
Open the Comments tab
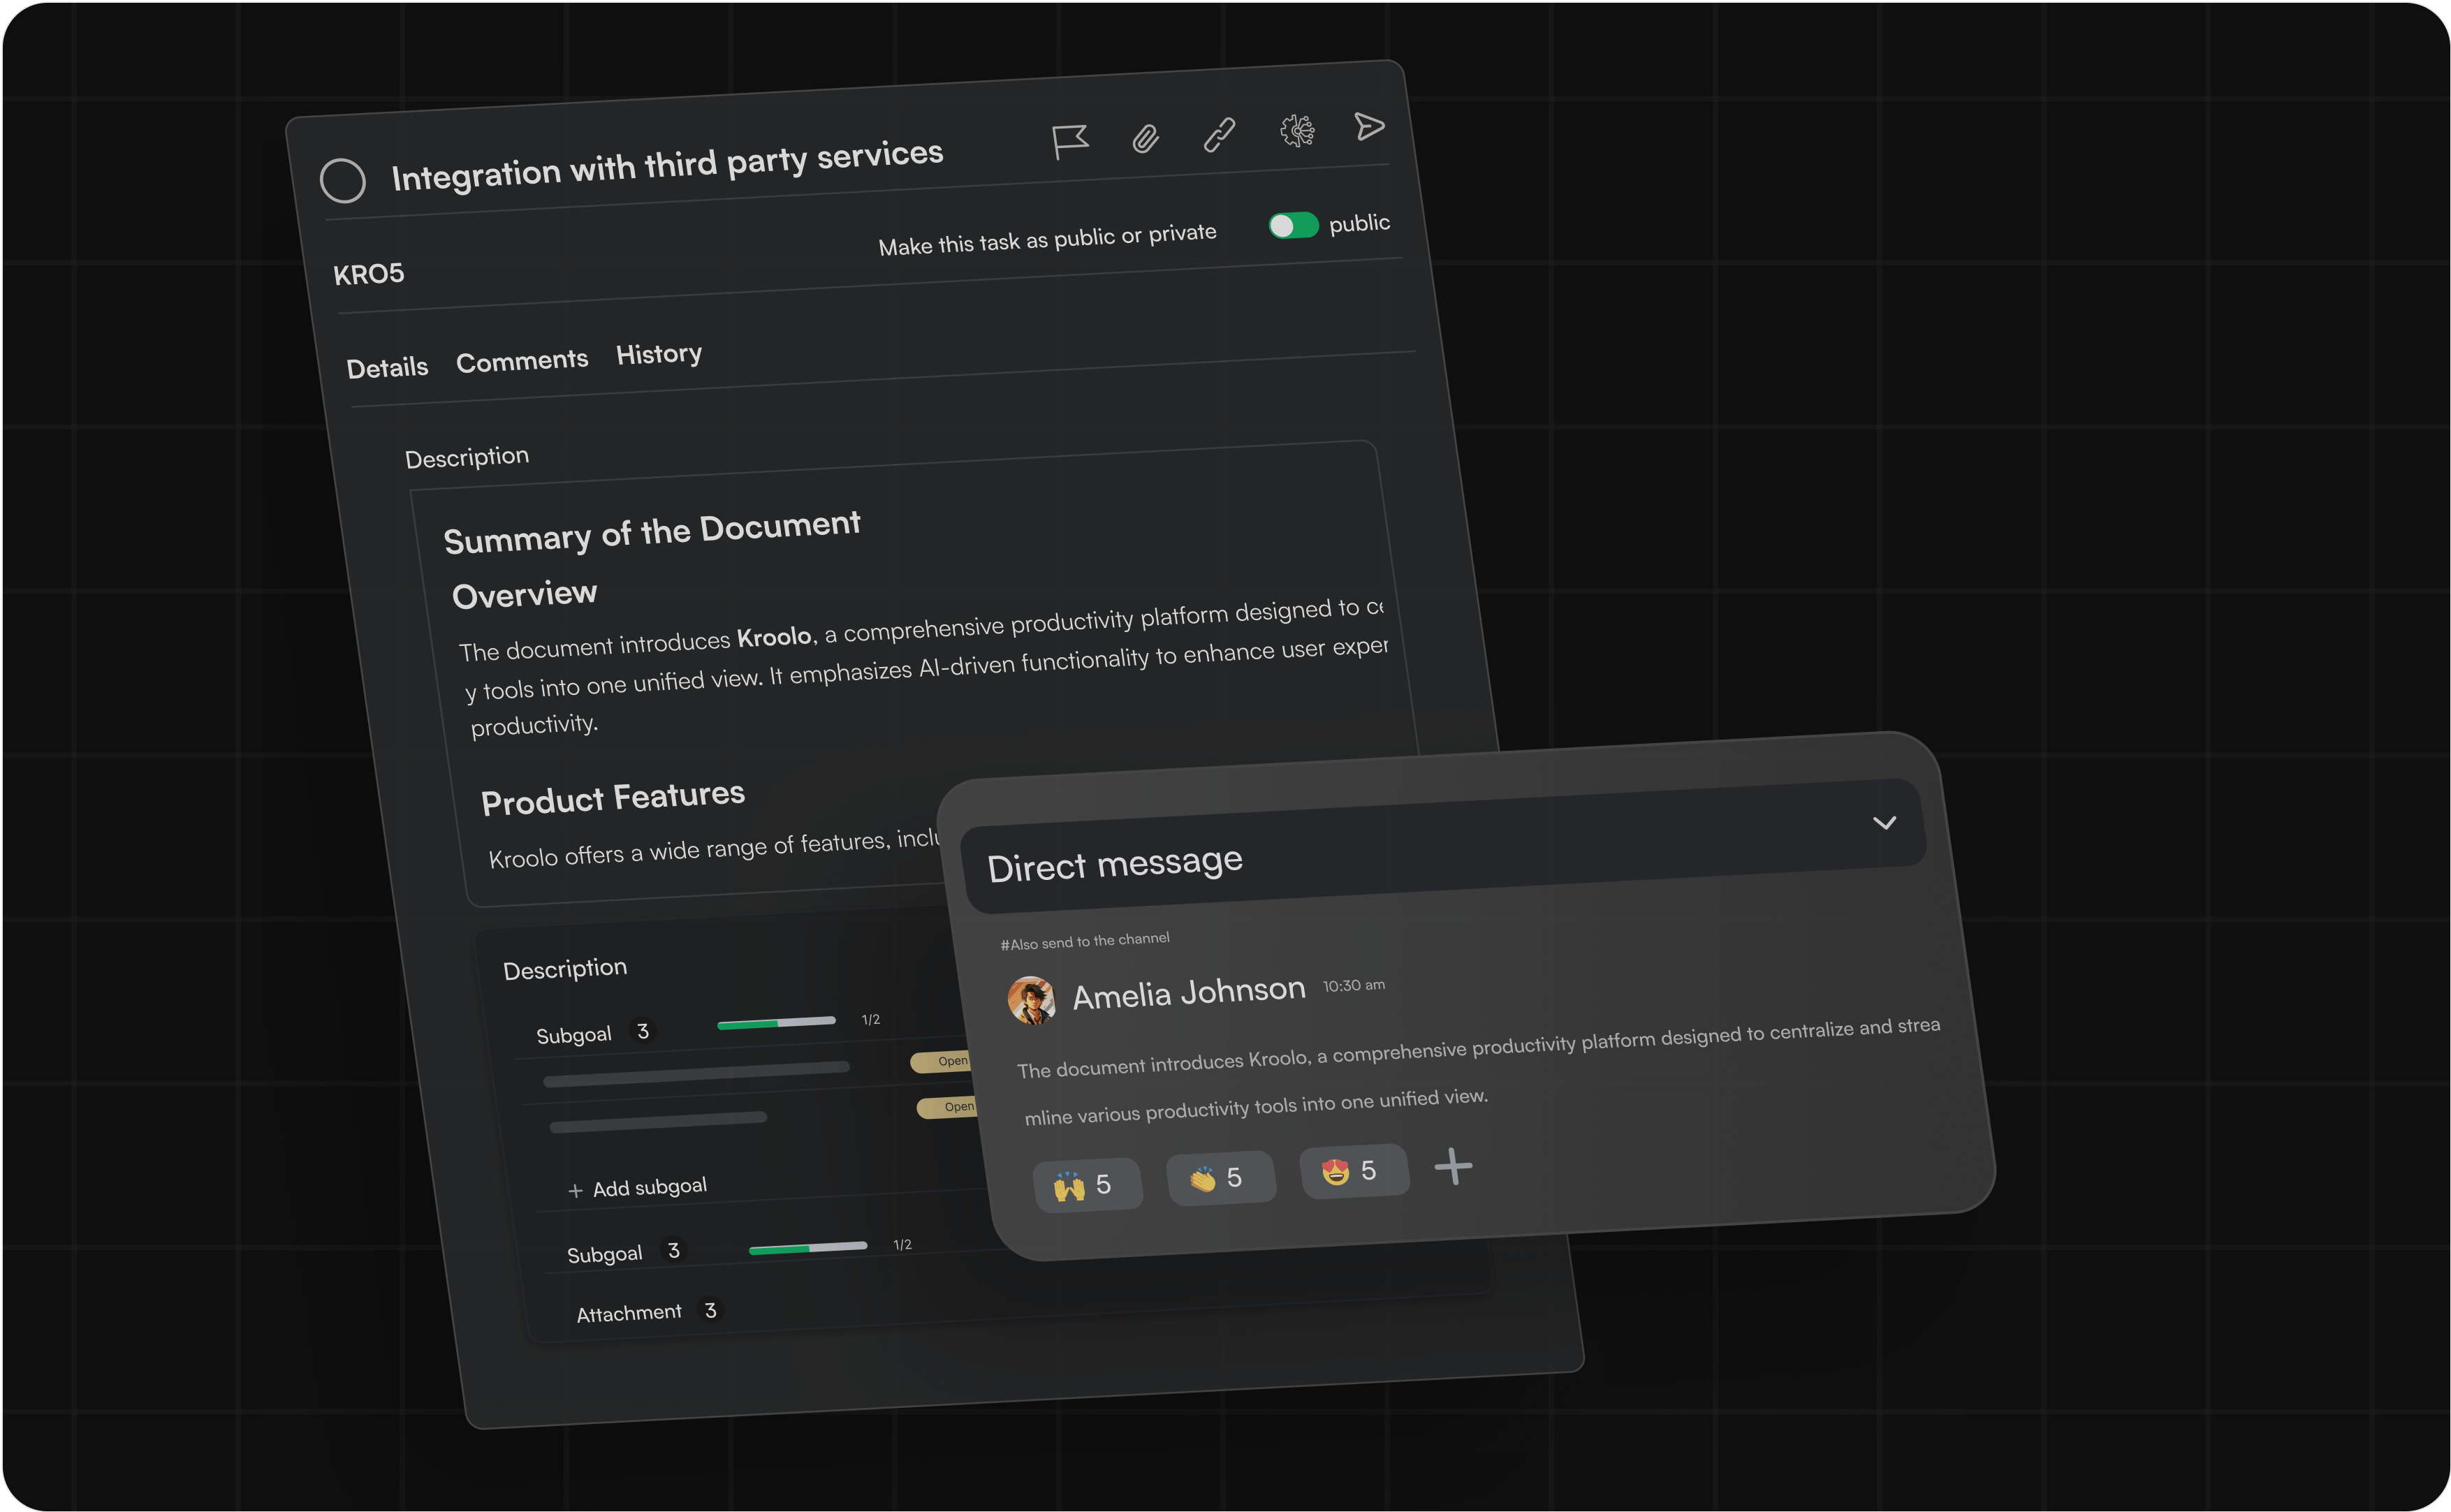click(522, 360)
